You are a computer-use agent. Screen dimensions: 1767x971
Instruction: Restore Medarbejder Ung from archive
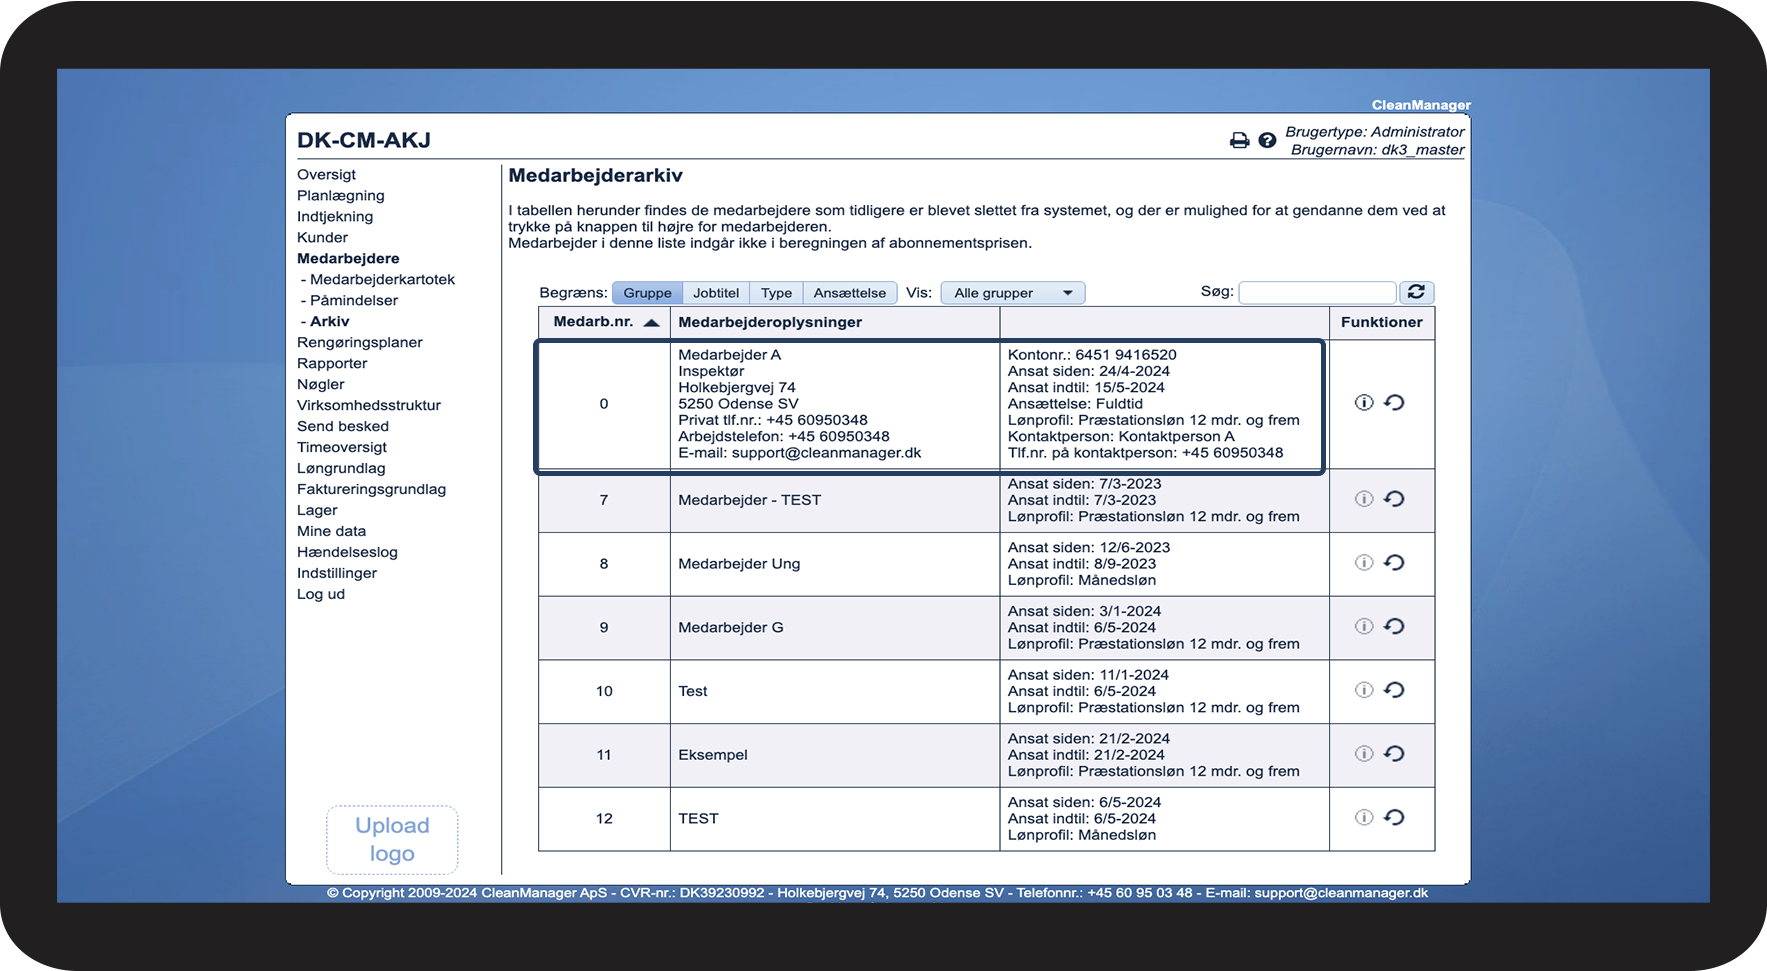click(x=1394, y=563)
